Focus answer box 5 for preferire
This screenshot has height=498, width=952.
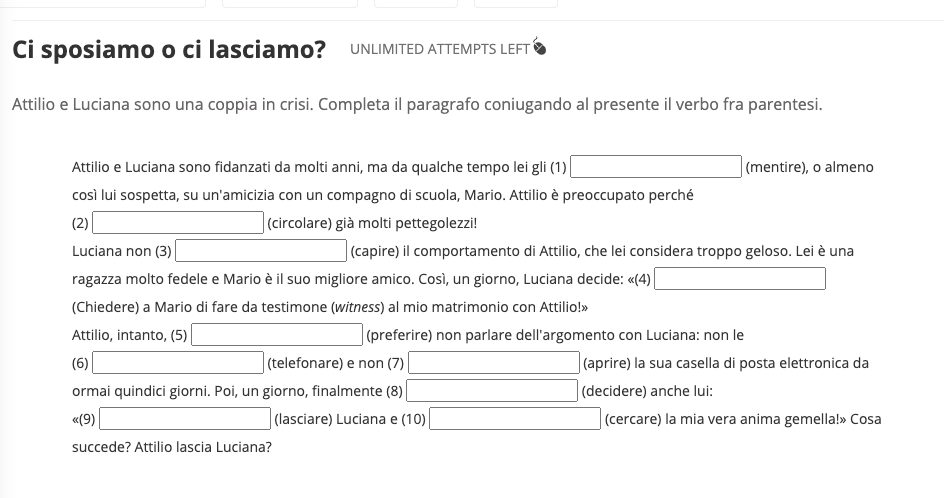[x=277, y=335]
